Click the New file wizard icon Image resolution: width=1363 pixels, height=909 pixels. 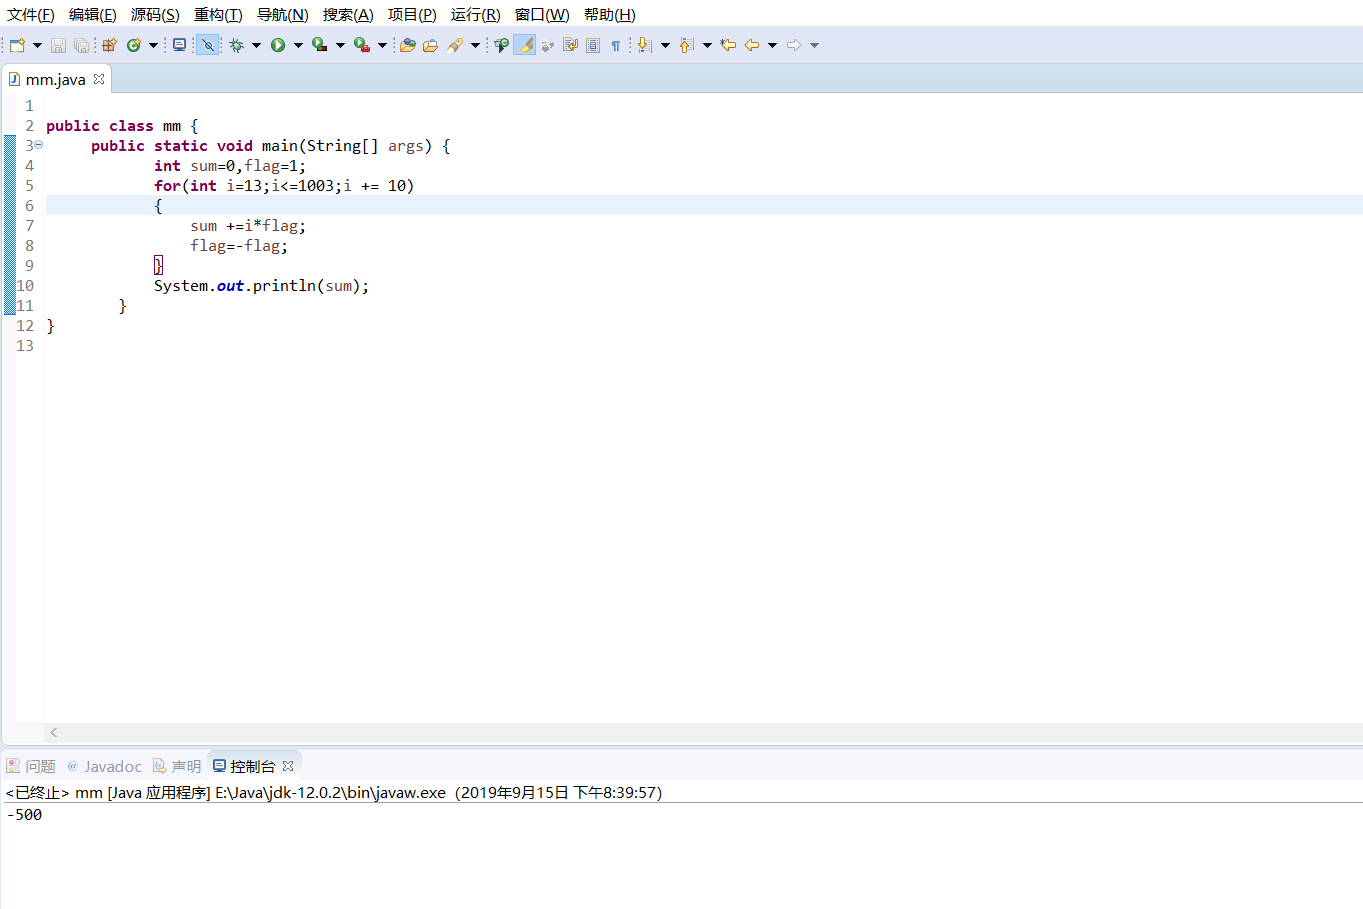17,45
